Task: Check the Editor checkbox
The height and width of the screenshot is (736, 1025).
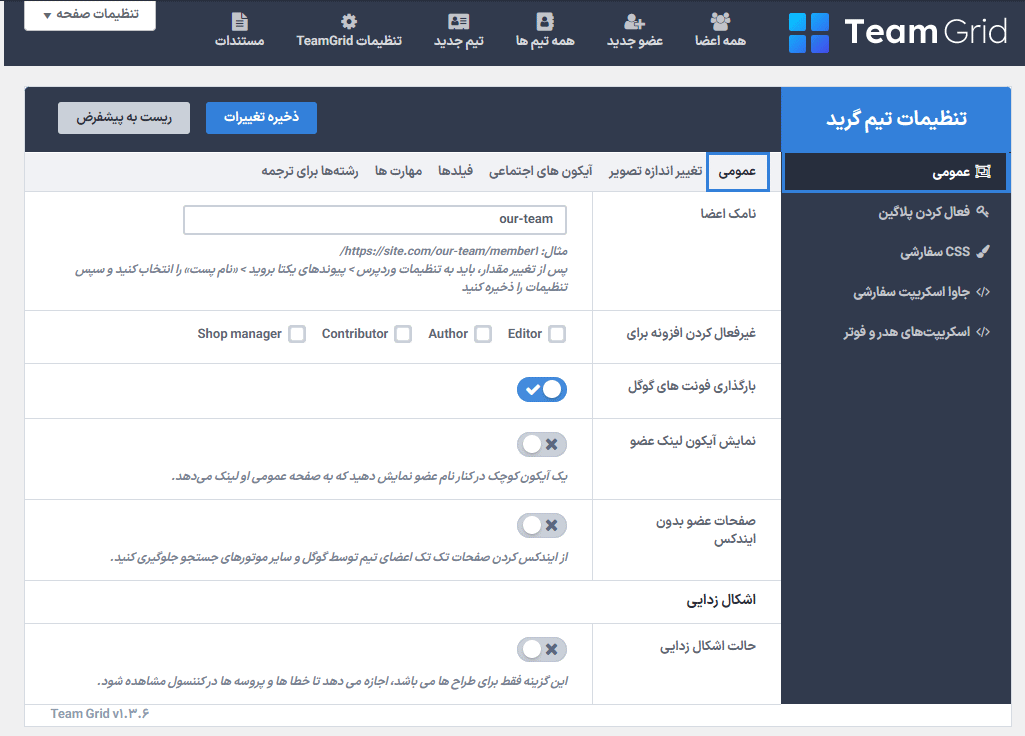Action: click(556, 334)
